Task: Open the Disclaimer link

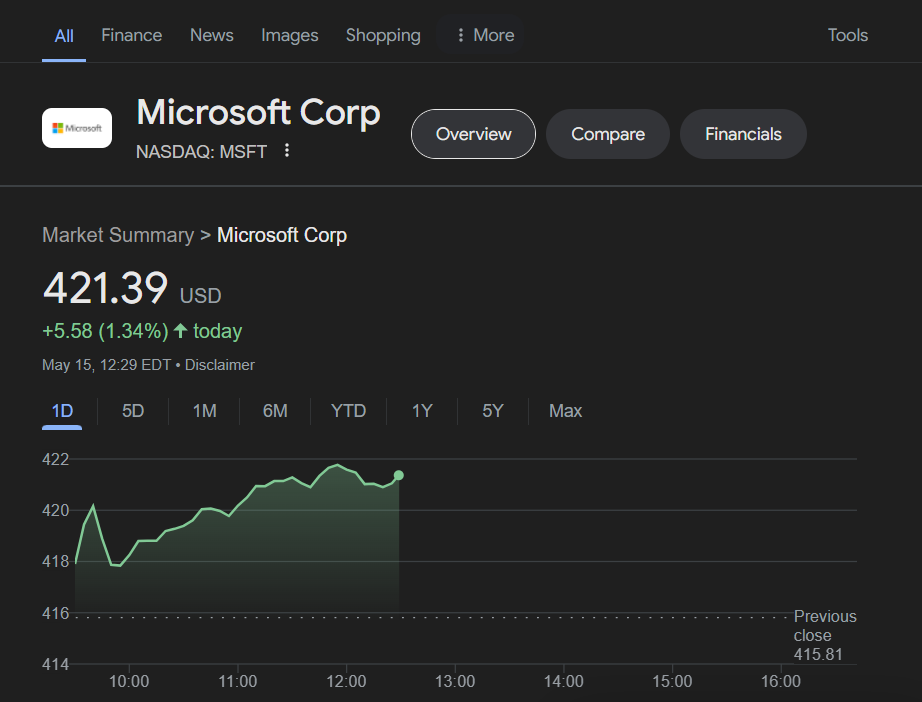Action: point(220,365)
